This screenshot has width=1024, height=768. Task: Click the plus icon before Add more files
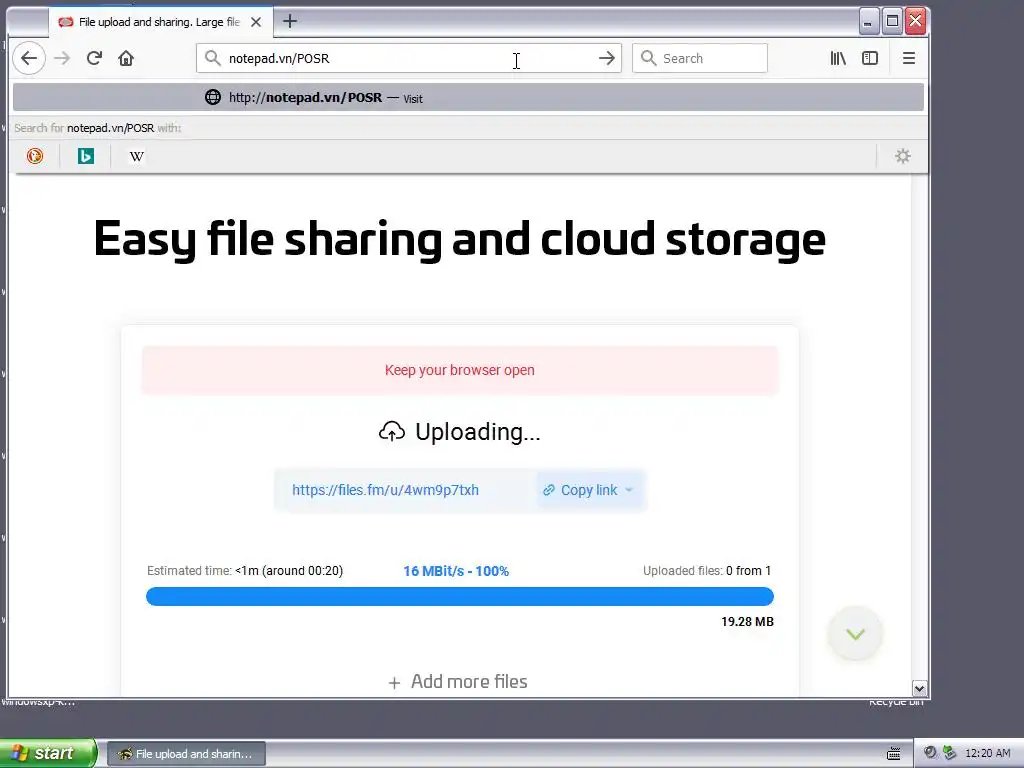(x=394, y=683)
